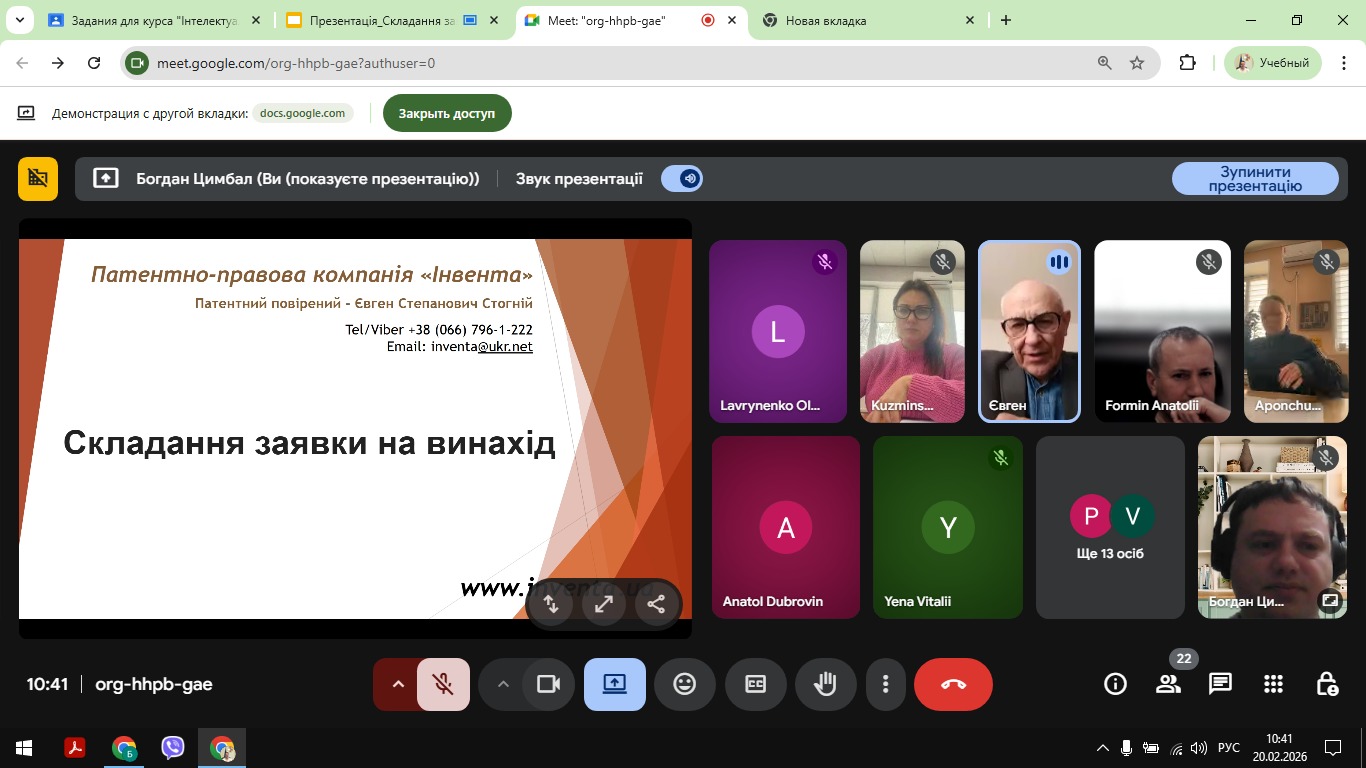
Task: Expand the shared presentation to fullscreen
Action: click(x=604, y=604)
